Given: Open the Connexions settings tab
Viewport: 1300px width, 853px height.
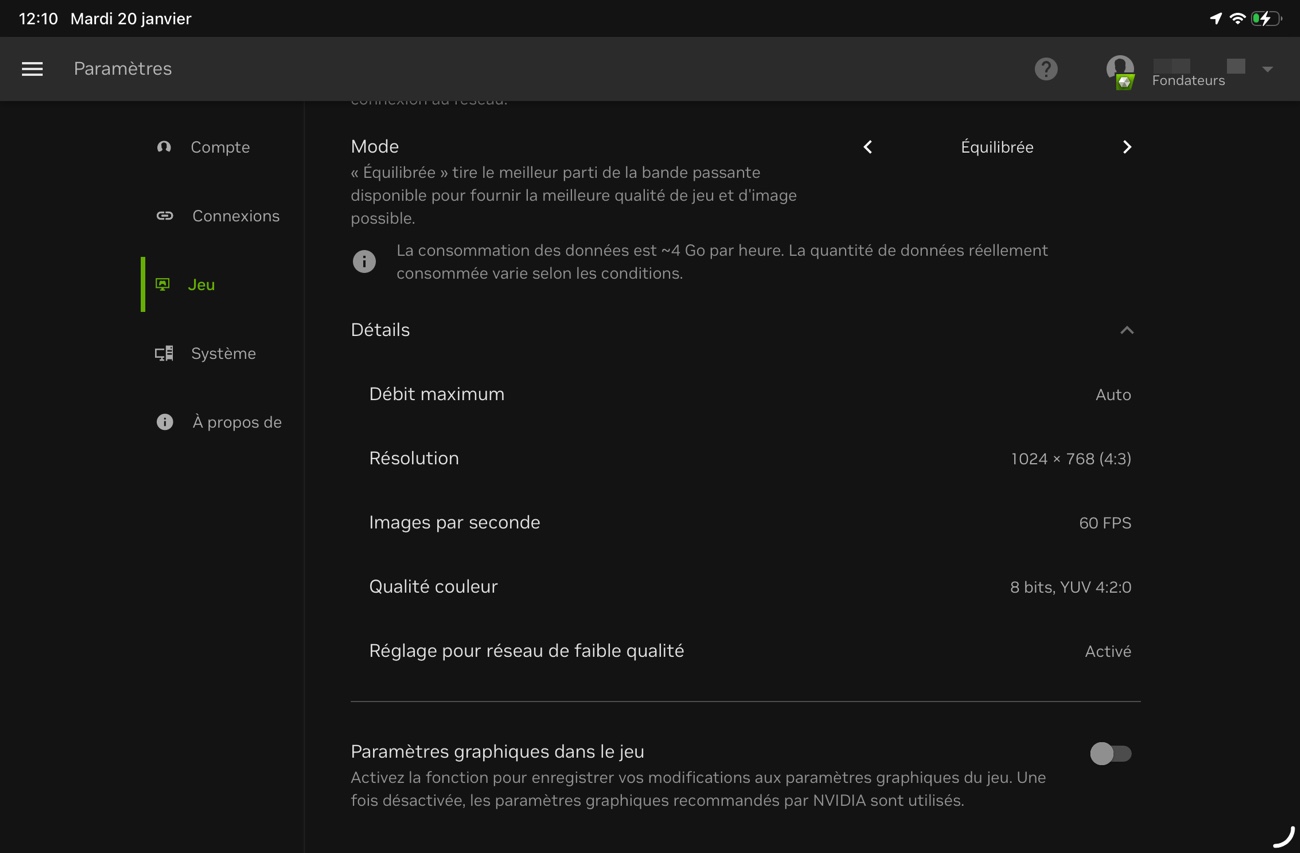Looking at the screenshot, I should click(x=235, y=216).
